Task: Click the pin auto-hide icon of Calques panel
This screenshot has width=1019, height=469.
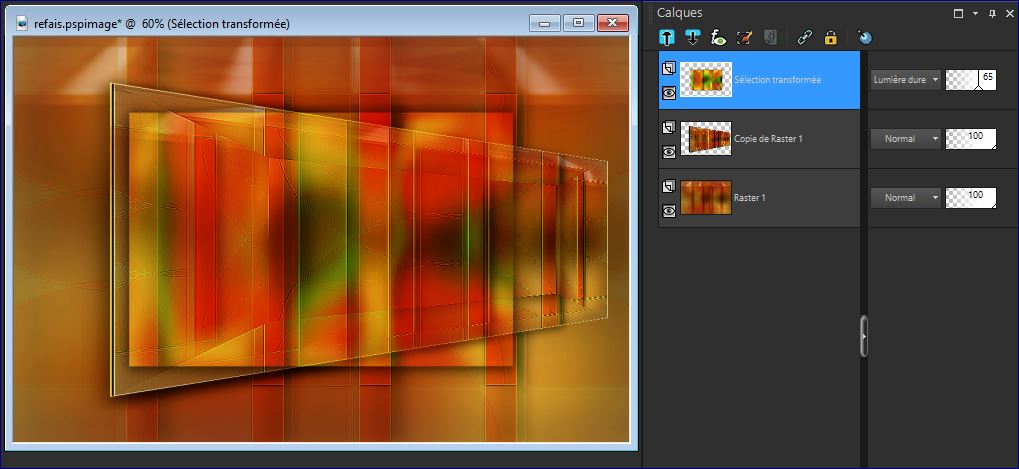Action: pos(992,13)
